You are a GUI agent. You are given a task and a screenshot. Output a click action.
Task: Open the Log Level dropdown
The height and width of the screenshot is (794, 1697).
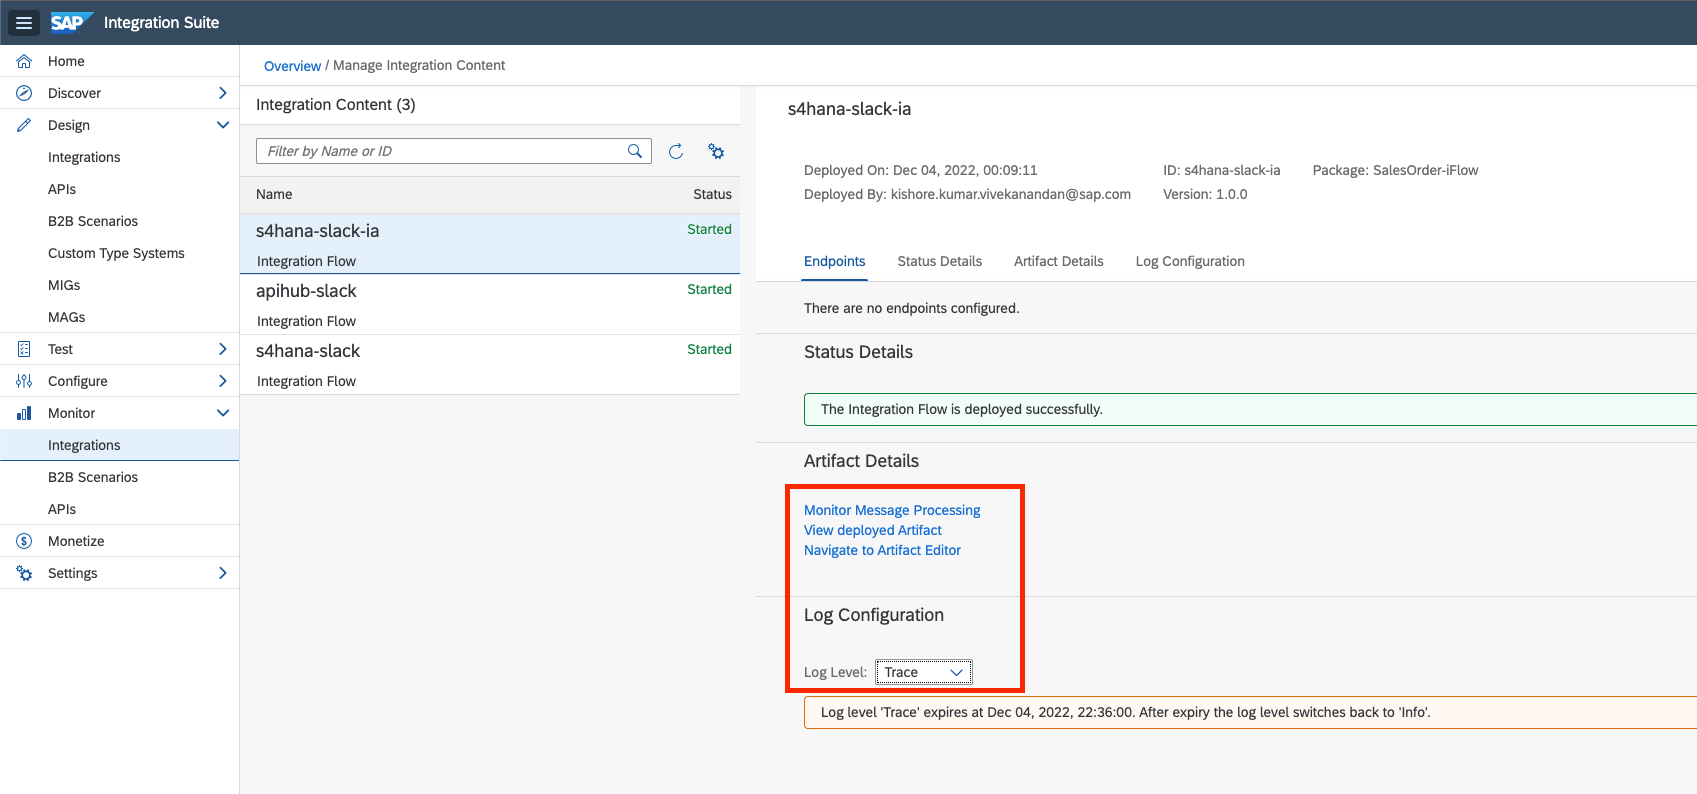(923, 672)
